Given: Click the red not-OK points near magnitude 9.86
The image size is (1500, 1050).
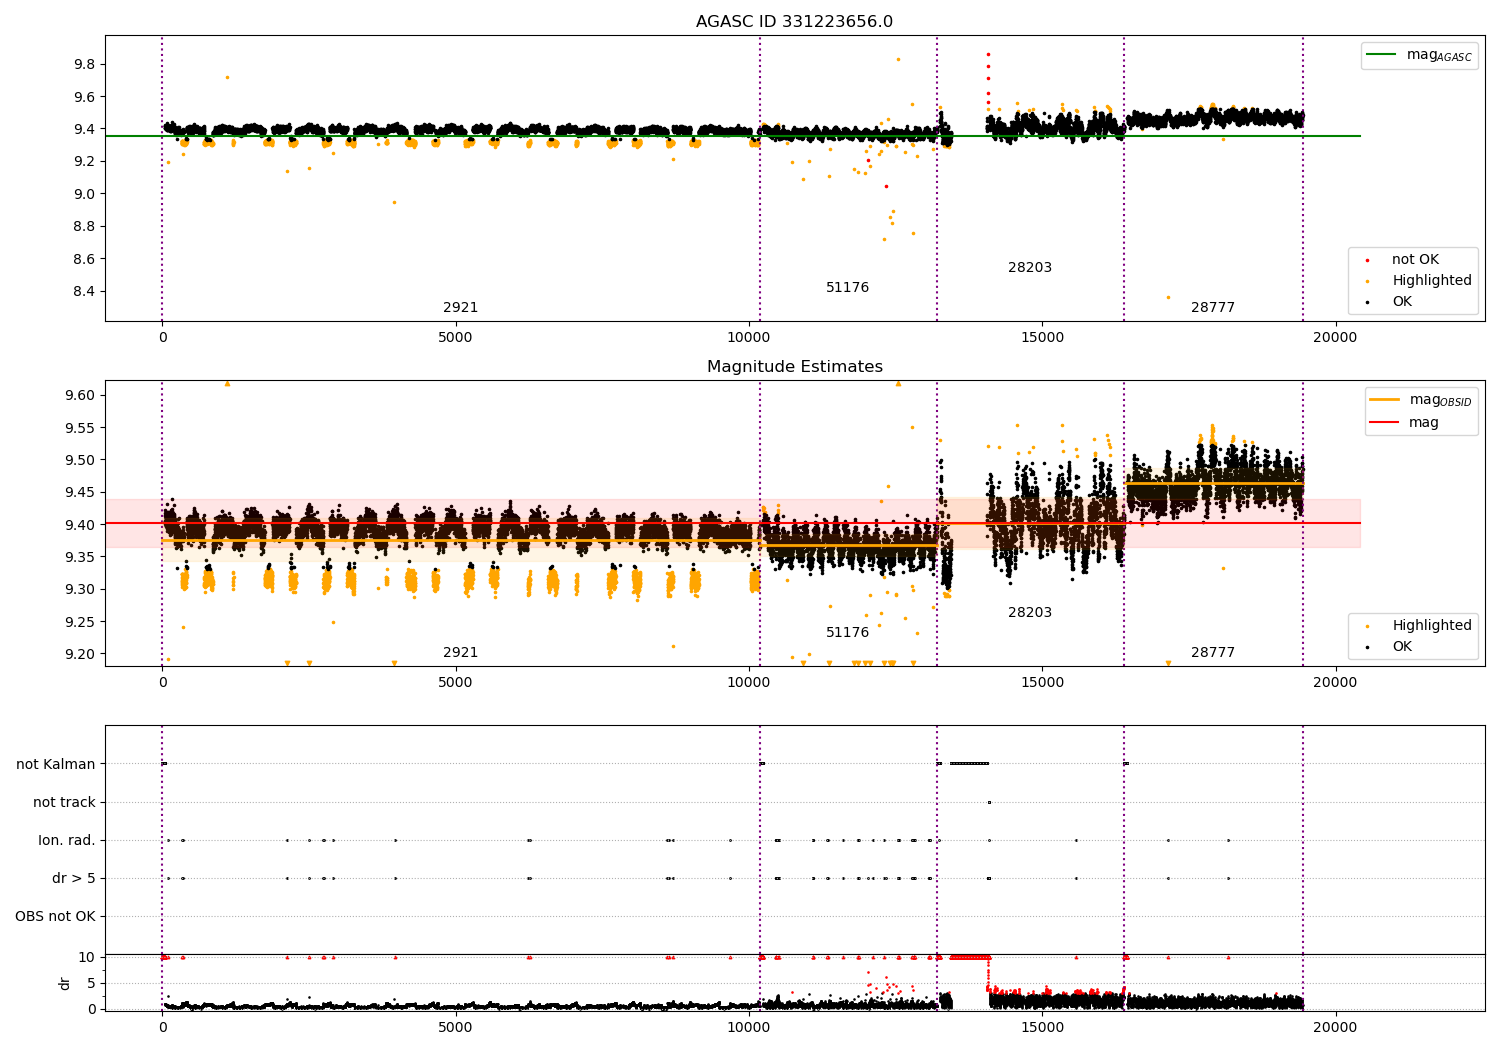Looking at the screenshot, I should [x=988, y=55].
